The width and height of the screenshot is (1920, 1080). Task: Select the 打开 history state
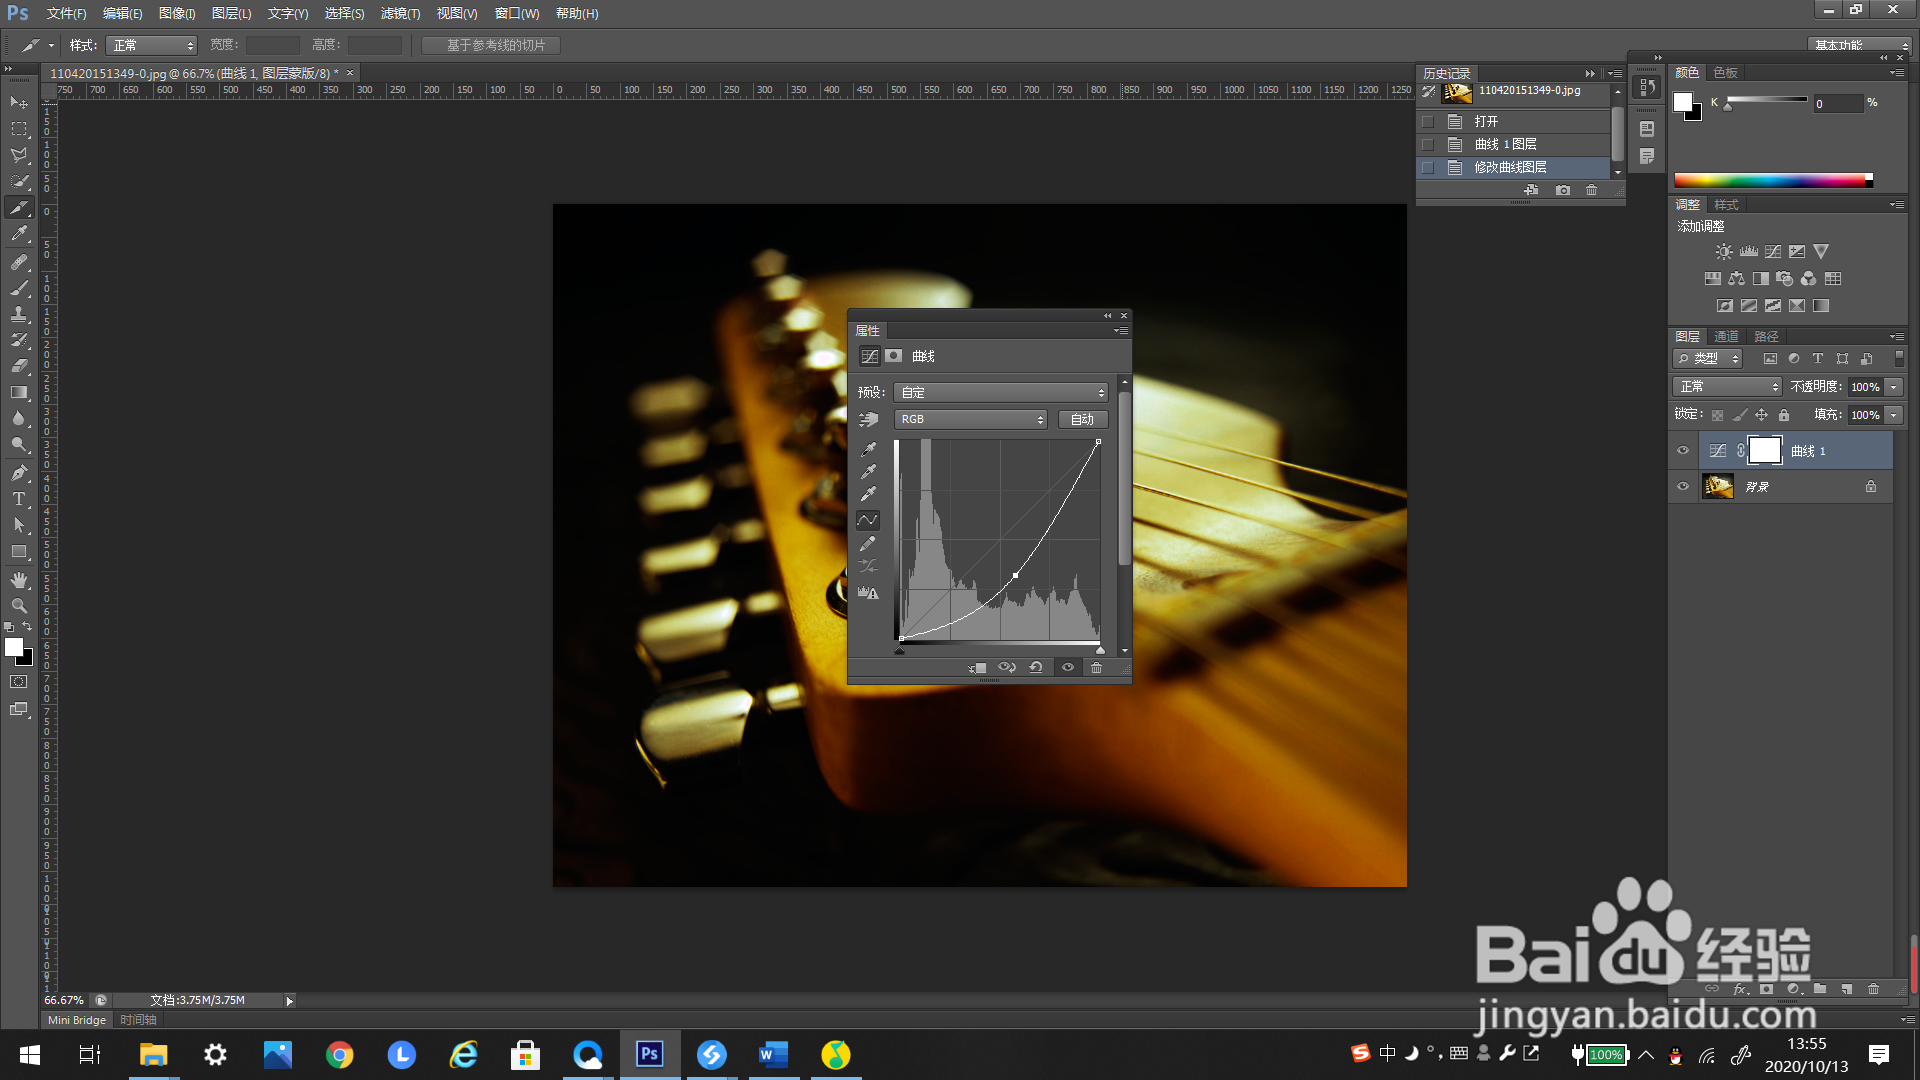pyautogui.click(x=1486, y=121)
